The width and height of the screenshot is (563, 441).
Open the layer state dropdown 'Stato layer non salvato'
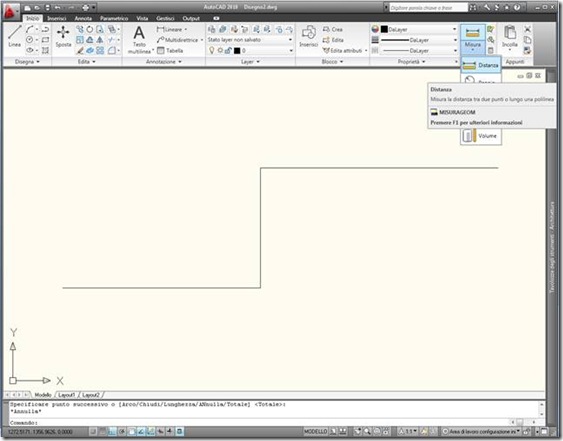(x=250, y=40)
